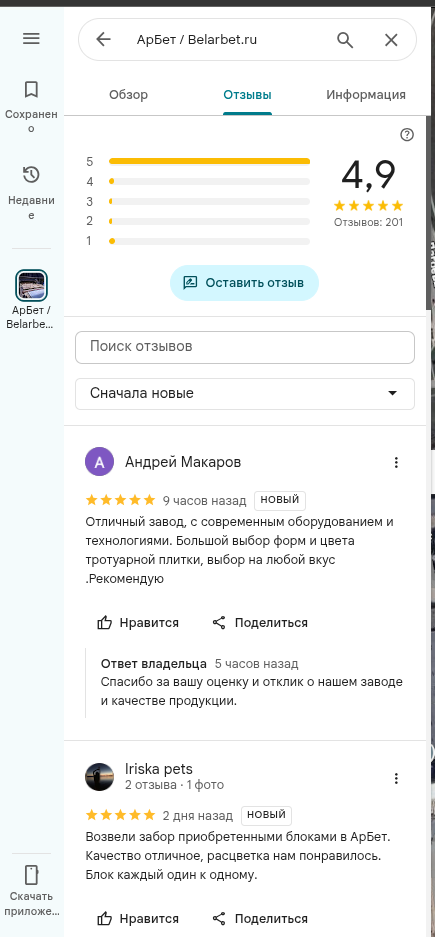The width and height of the screenshot is (435, 937).
Task: Open Iriska pets profile avatar
Action: 100,777
